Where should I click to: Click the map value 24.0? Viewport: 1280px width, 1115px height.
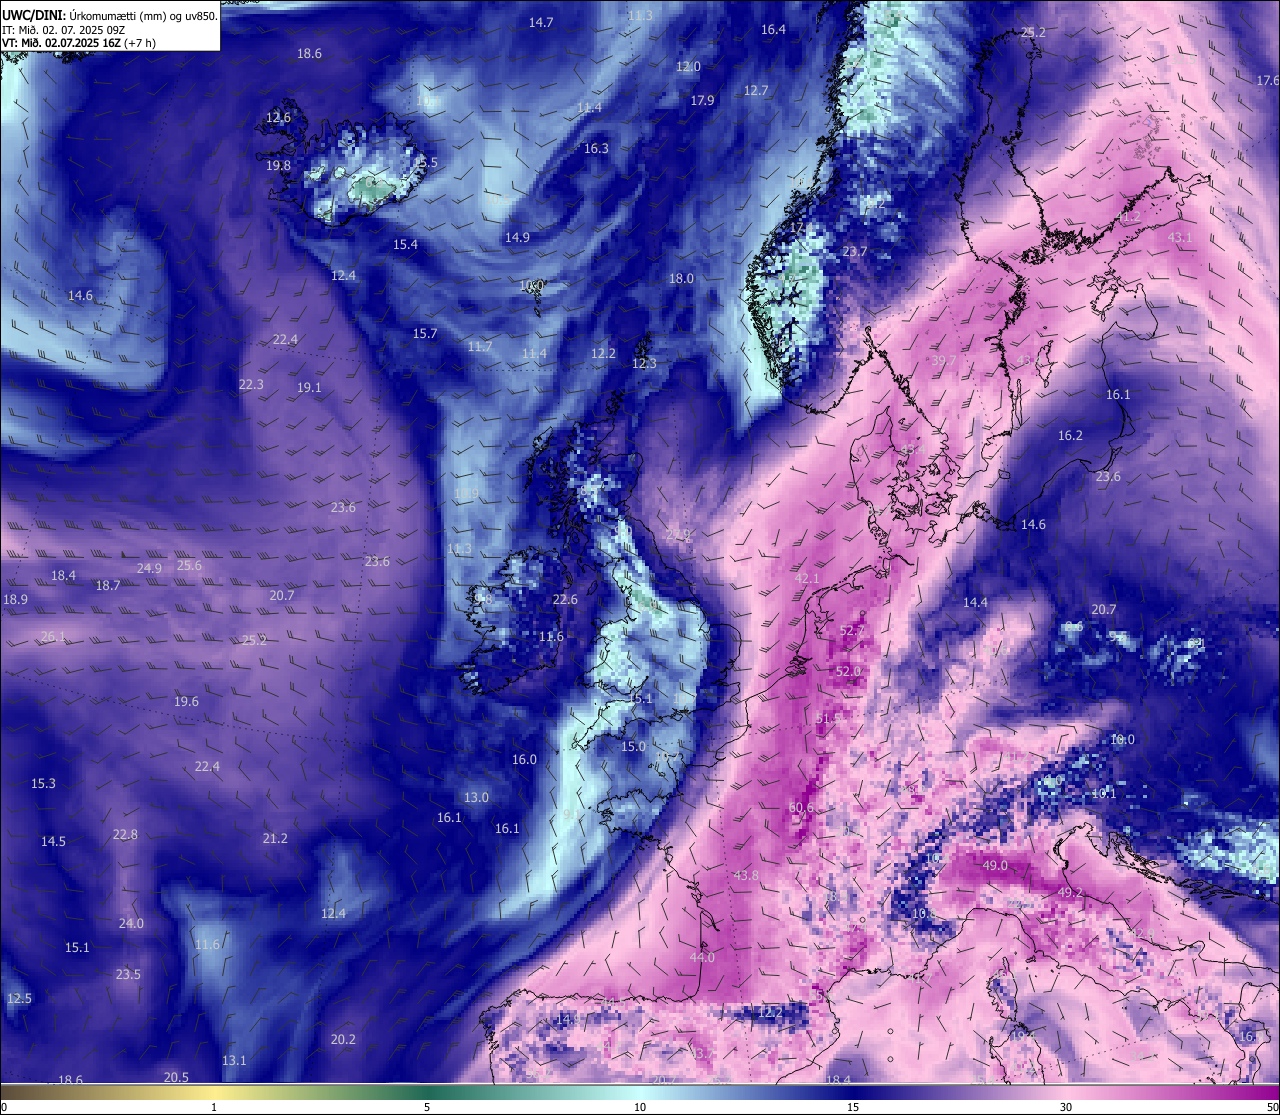(x=131, y=924)
